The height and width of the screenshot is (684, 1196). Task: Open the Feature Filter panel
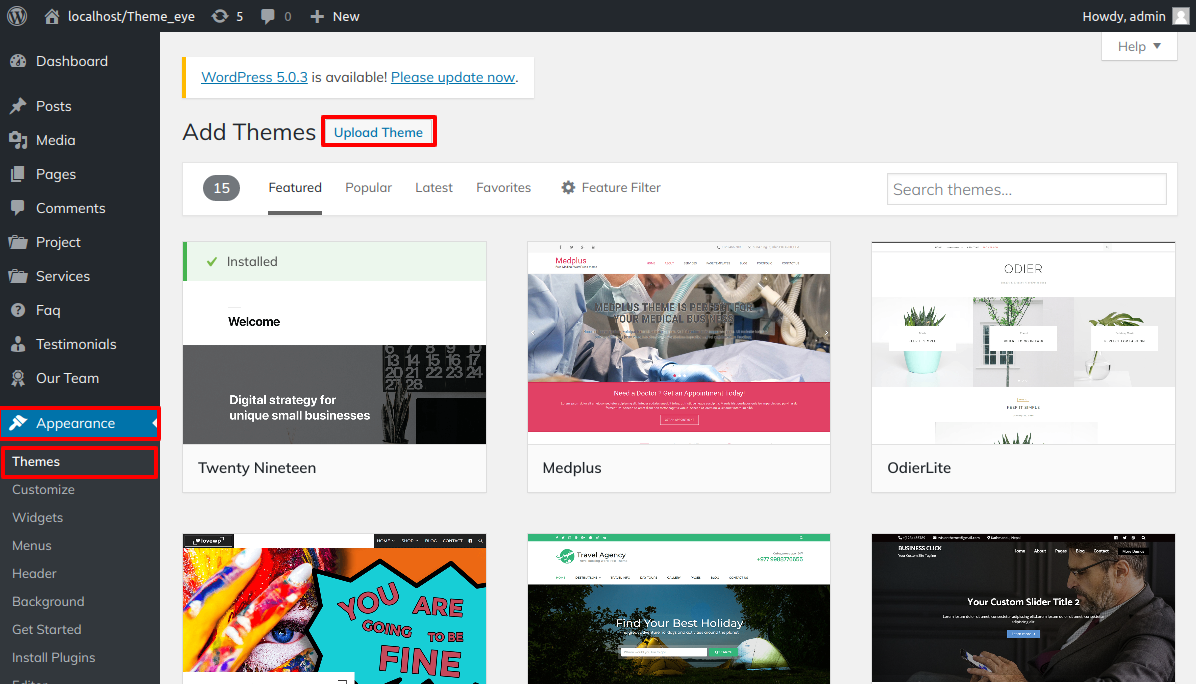click(x=611, y=188)
